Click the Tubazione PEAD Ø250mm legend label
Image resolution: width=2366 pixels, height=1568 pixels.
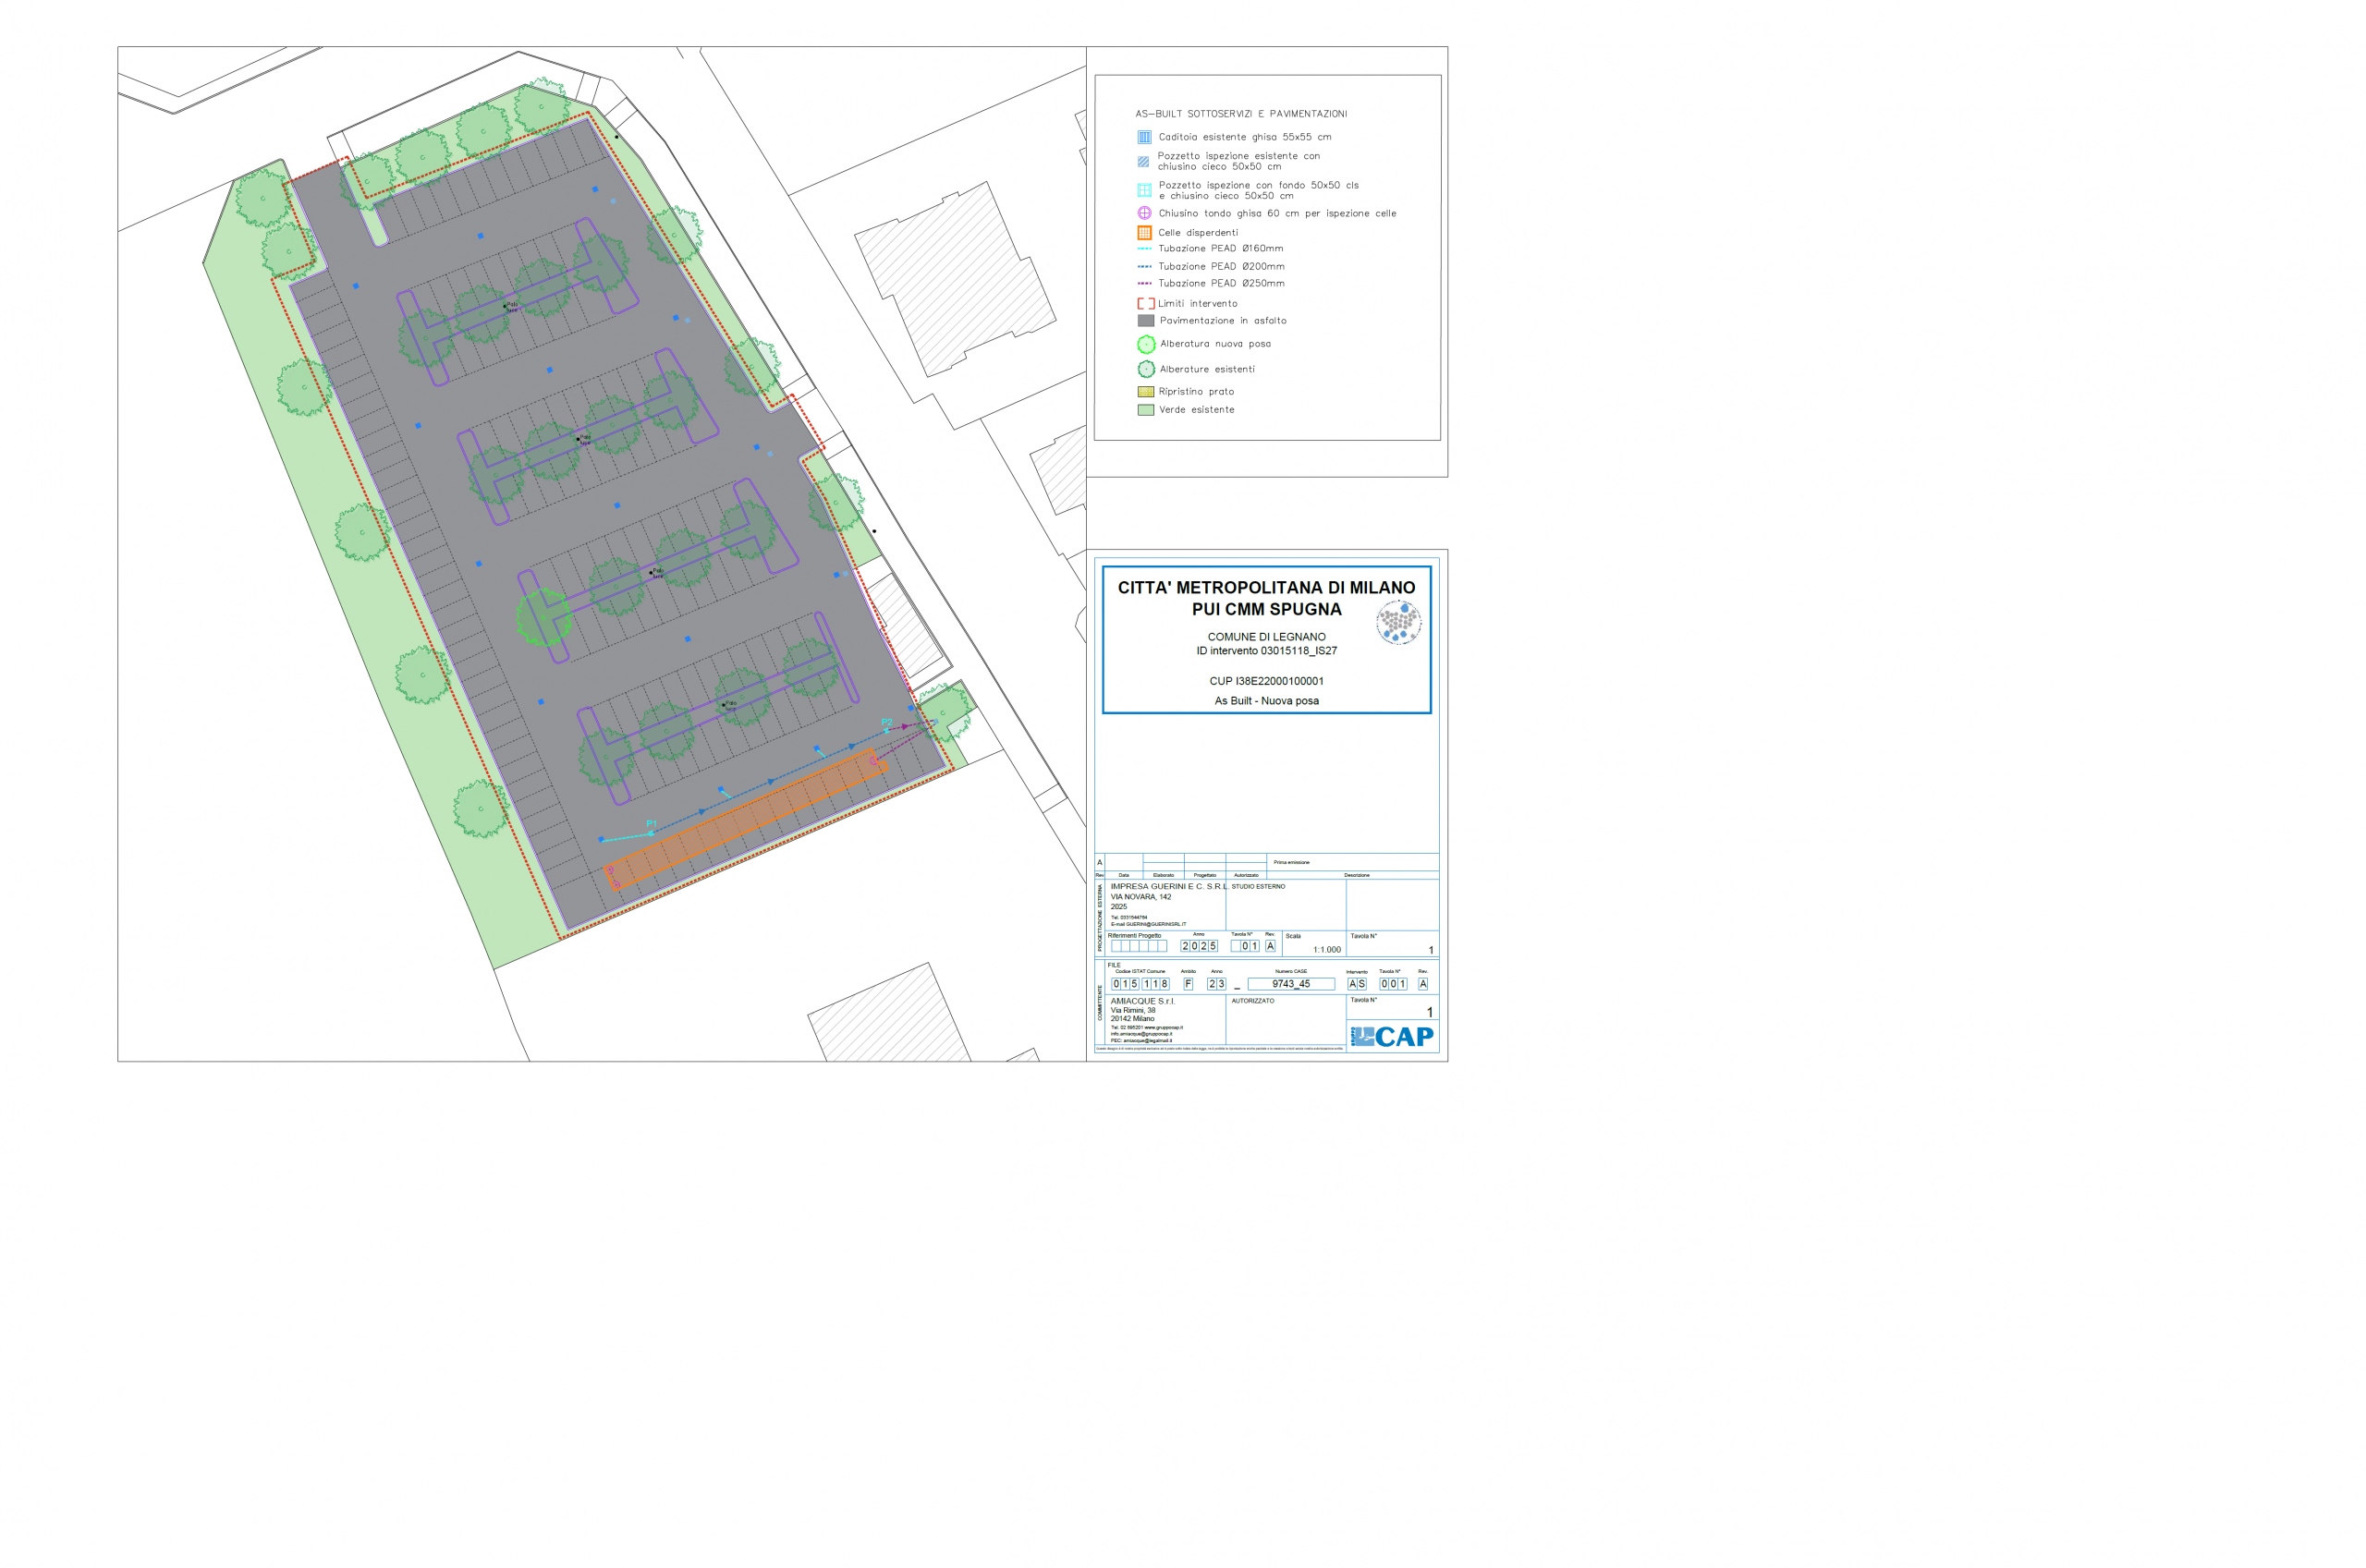coord(1221,283)
